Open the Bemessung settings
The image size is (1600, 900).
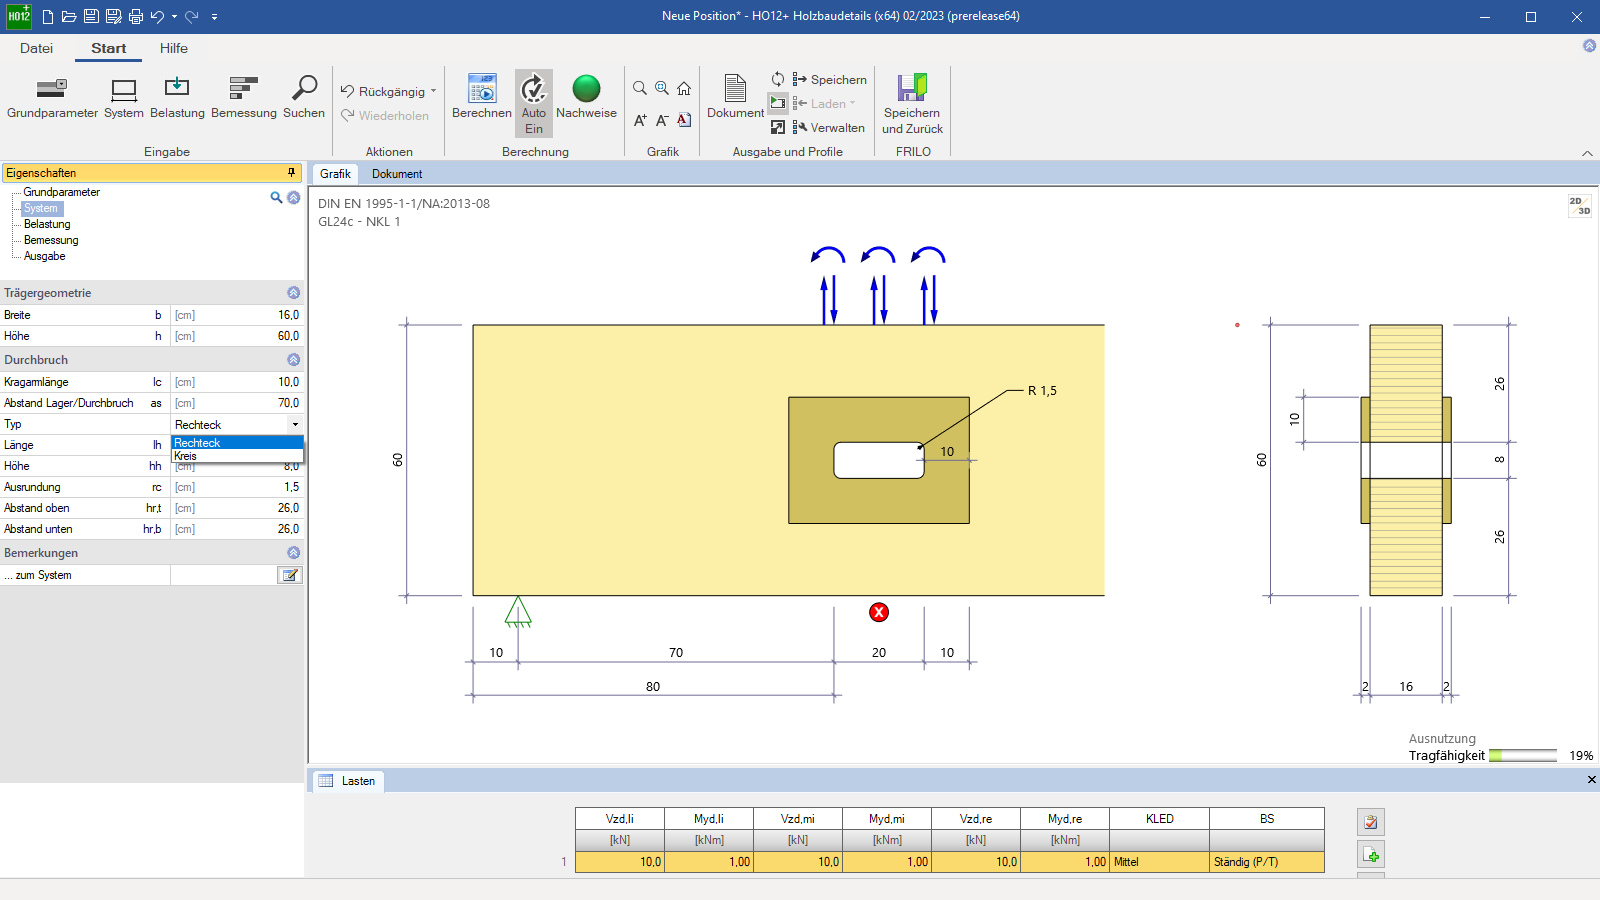coord(244,98)
